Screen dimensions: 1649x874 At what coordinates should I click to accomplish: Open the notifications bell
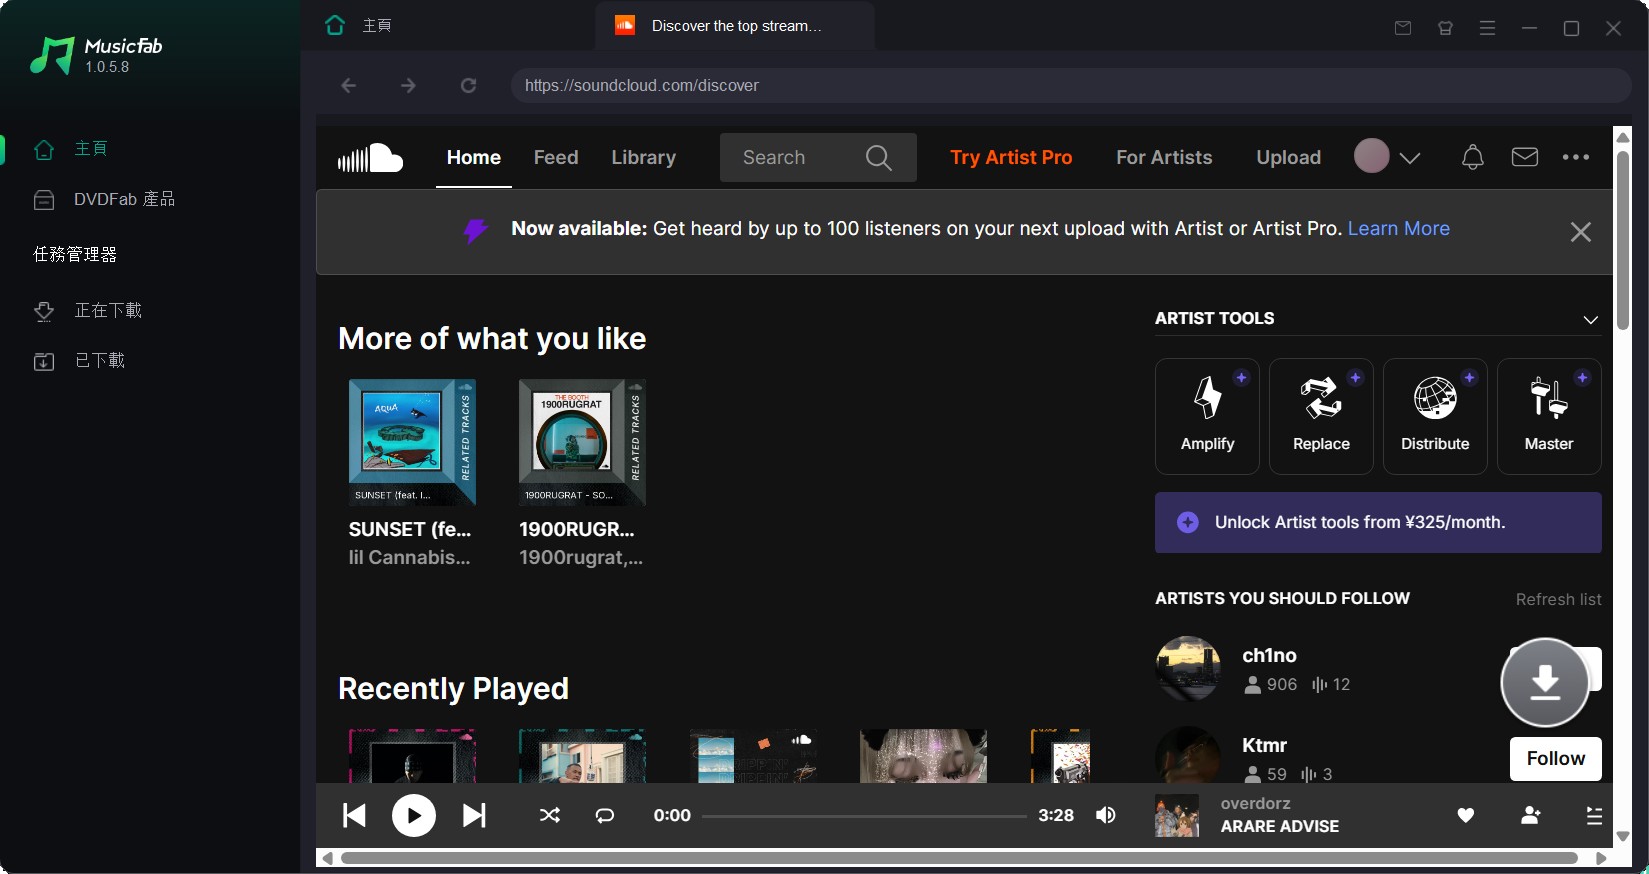pos(1472,157)
